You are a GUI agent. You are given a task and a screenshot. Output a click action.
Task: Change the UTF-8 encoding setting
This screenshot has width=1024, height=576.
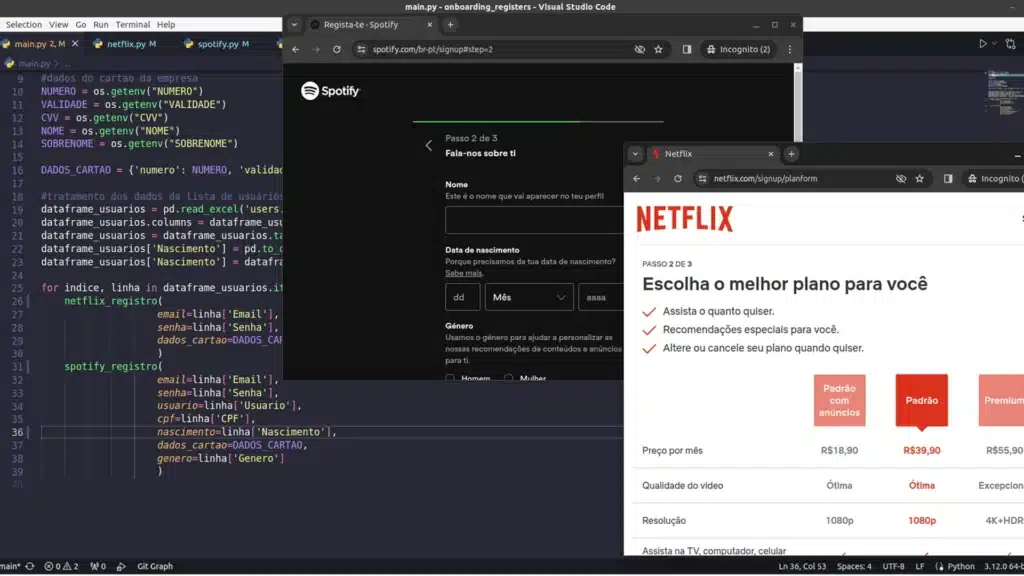coord(893,567)
